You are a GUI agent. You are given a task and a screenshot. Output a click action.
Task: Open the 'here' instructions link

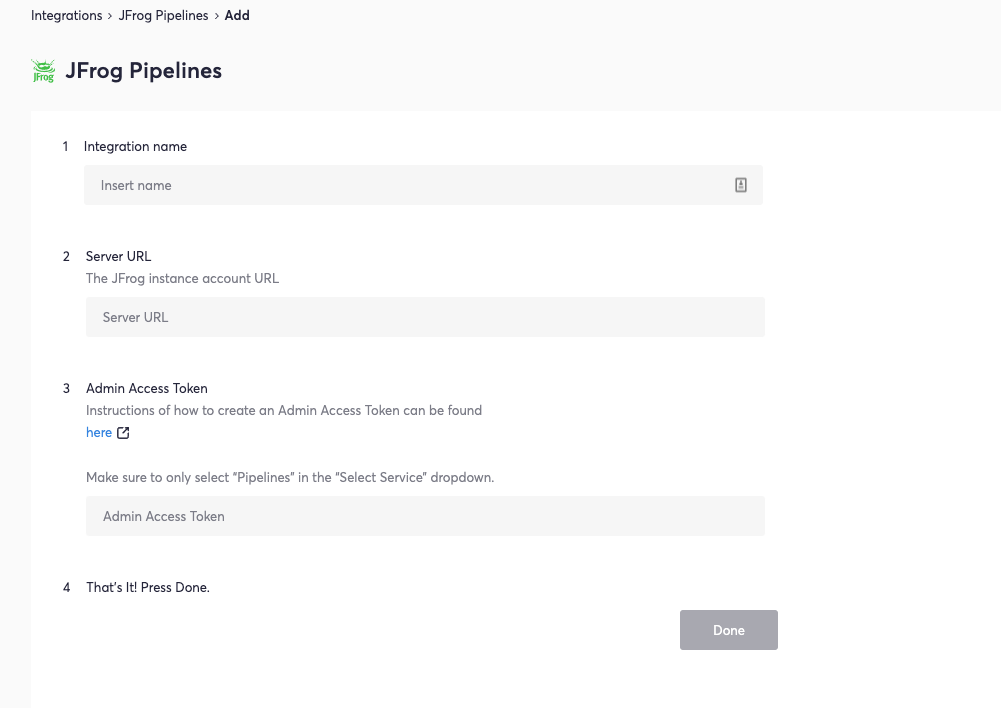pyautogui.click(x=99, y=432)
